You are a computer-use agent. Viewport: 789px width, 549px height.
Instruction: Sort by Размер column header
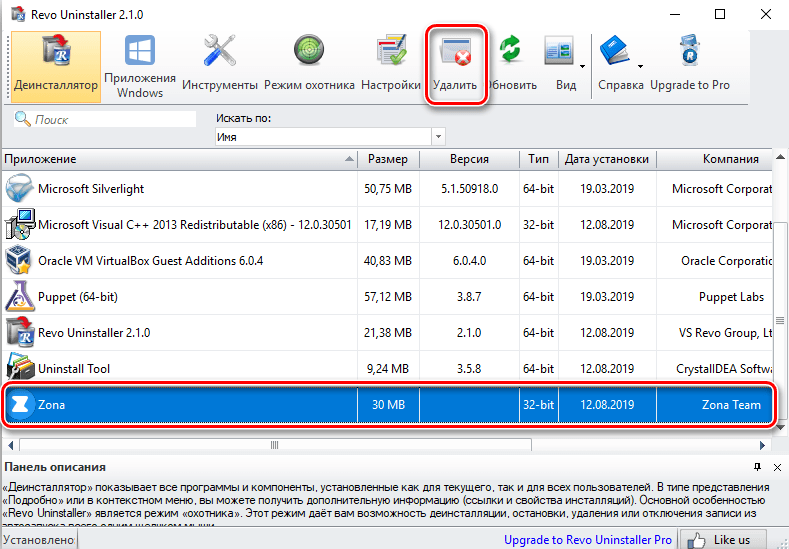388,159
